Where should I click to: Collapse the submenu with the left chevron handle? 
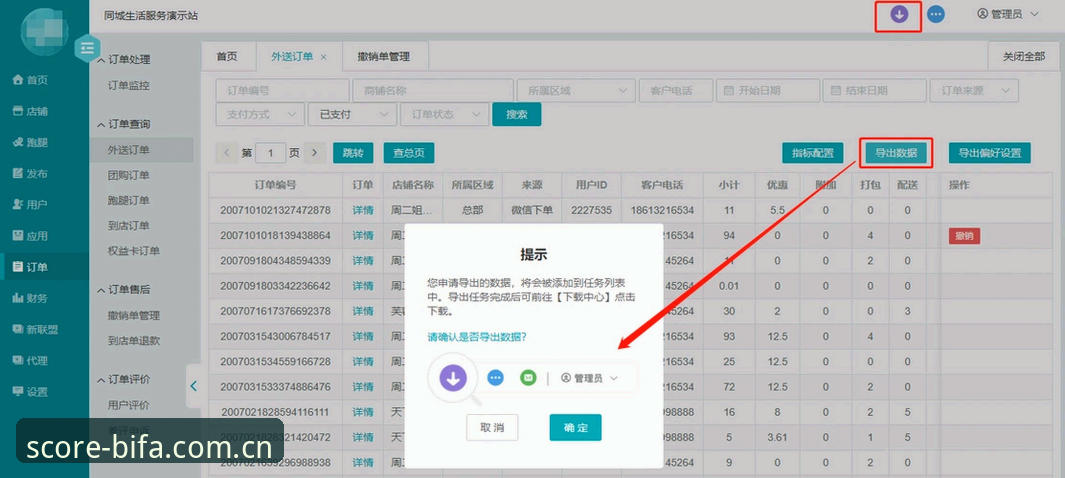click(194, 386)
